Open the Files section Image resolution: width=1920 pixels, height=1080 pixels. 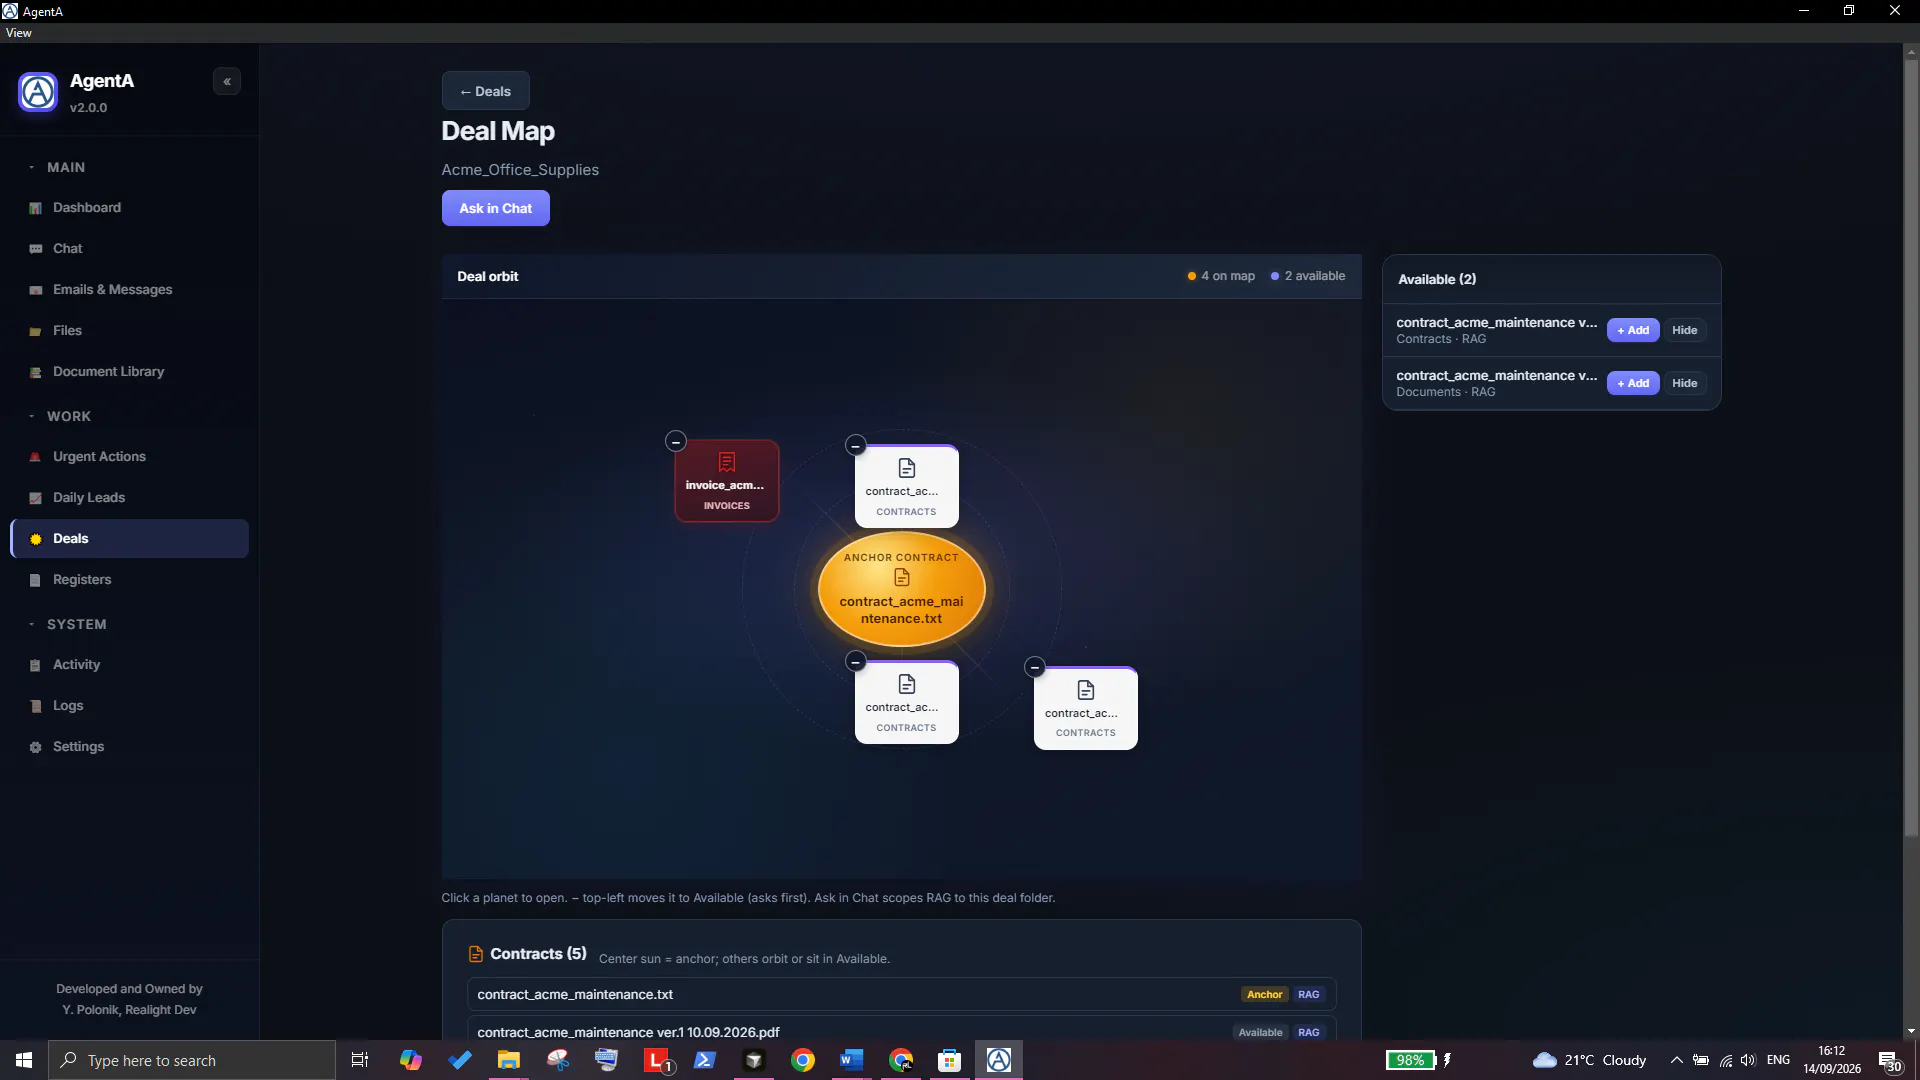coord(129,331)
